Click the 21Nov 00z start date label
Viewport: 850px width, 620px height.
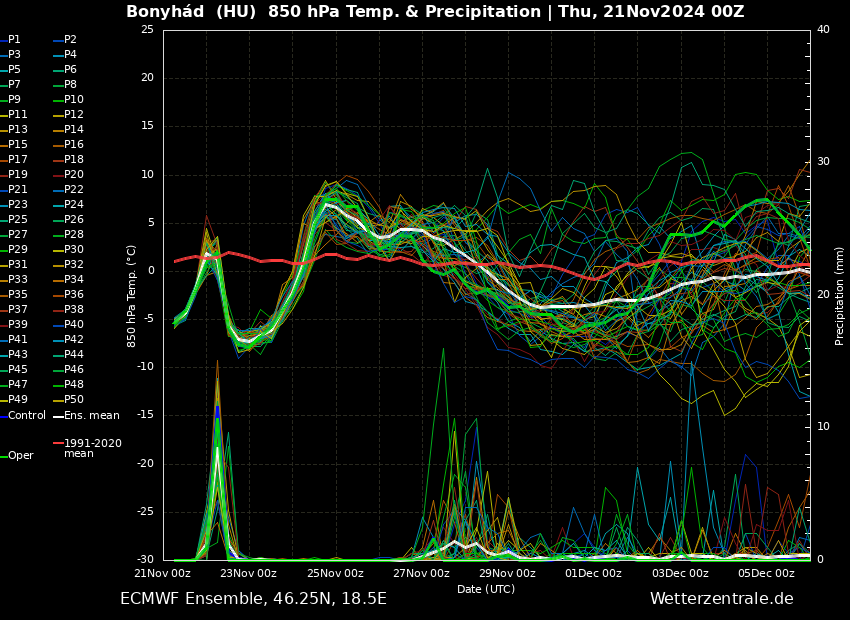pyautogui.click(x=162, y=573)
